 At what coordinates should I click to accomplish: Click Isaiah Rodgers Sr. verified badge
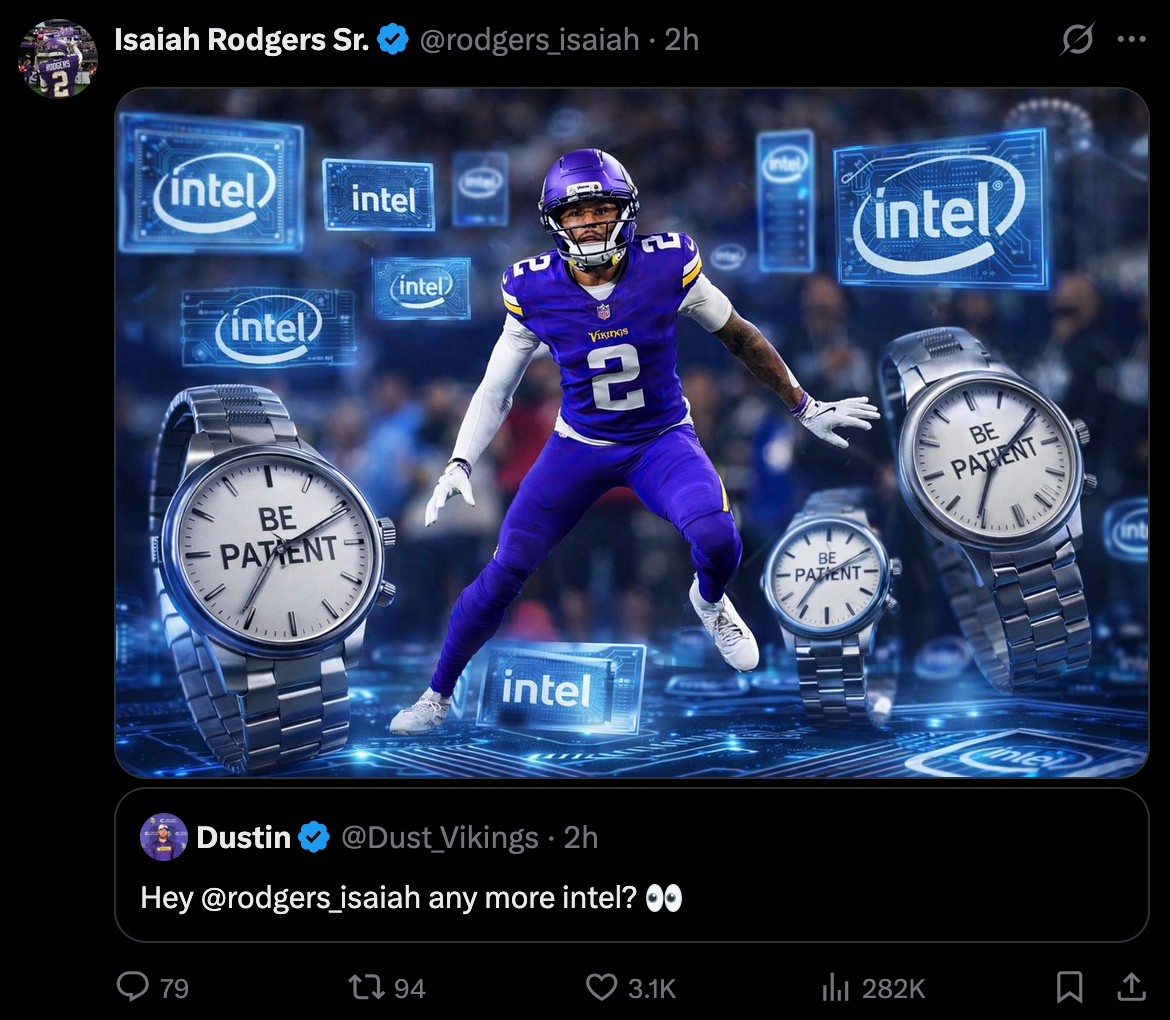[392, 40]
